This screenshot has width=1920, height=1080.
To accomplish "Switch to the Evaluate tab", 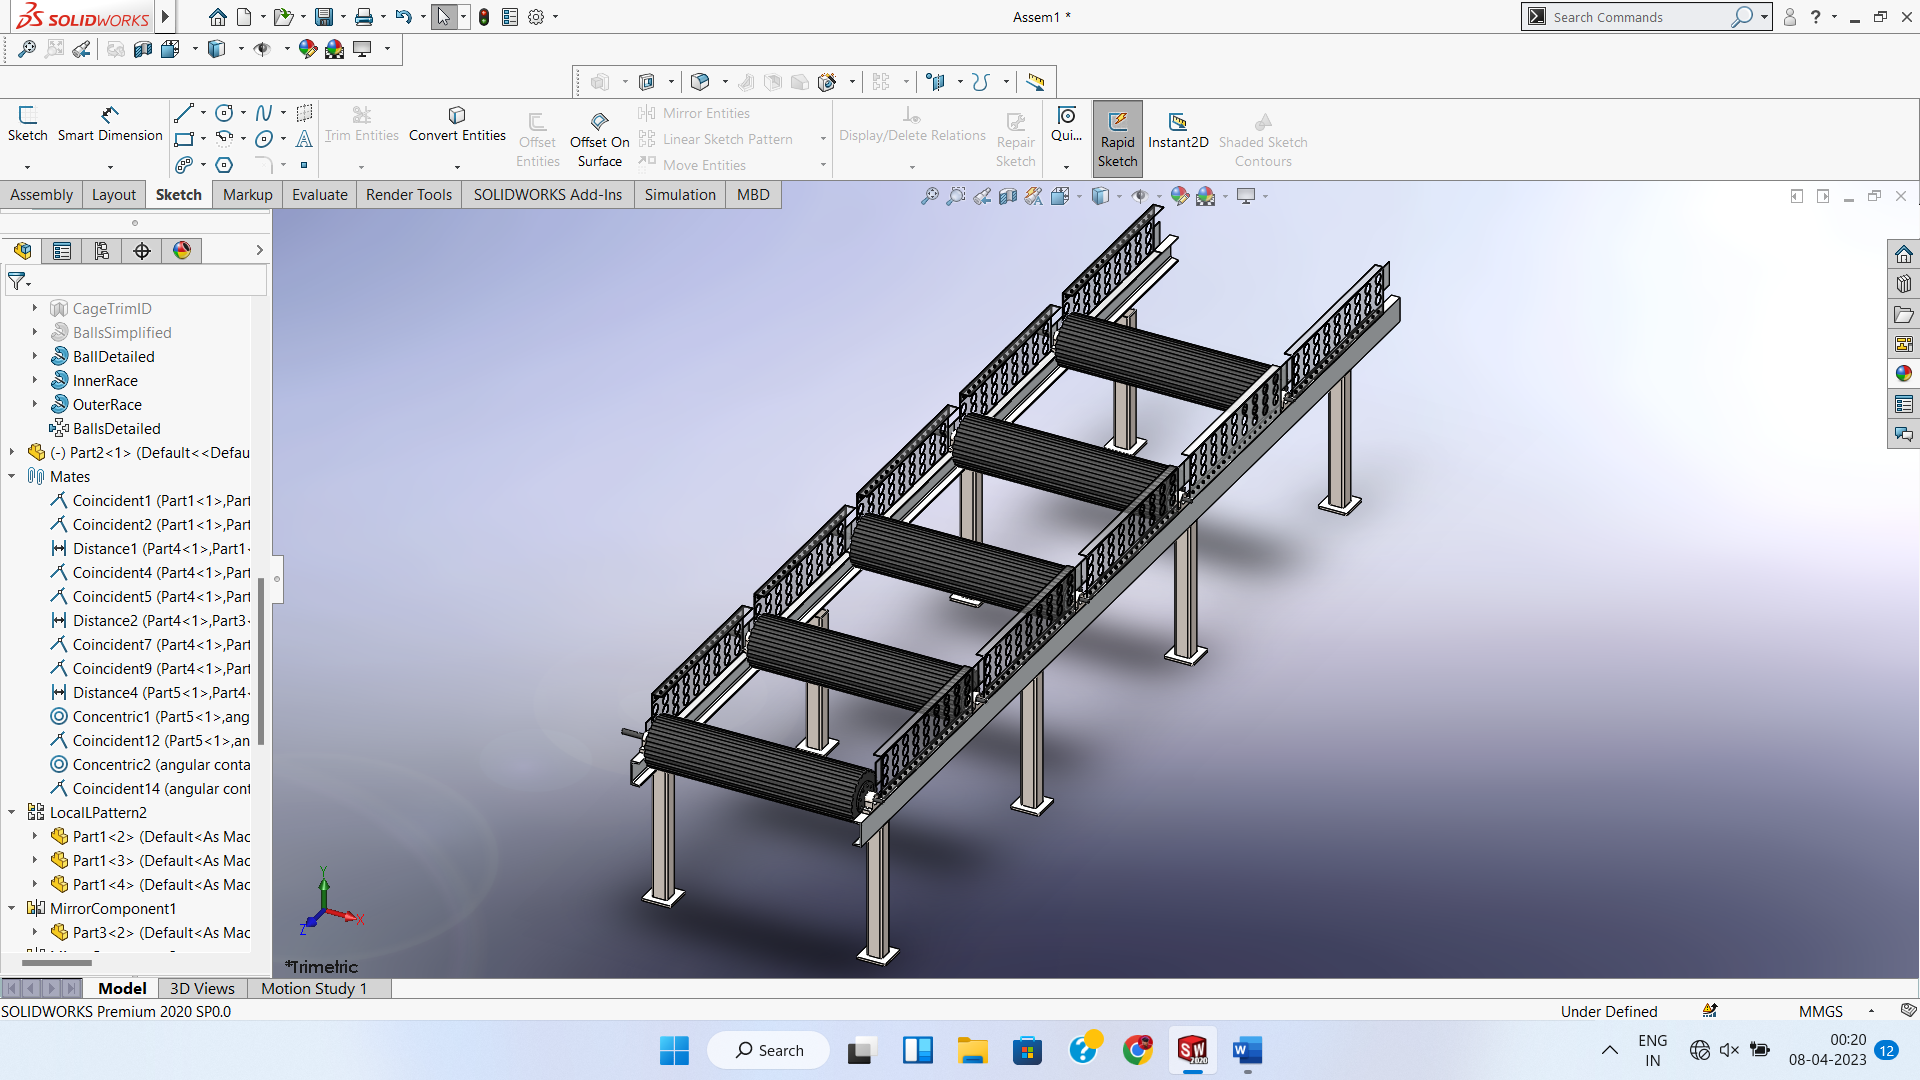I will point(320,194).
